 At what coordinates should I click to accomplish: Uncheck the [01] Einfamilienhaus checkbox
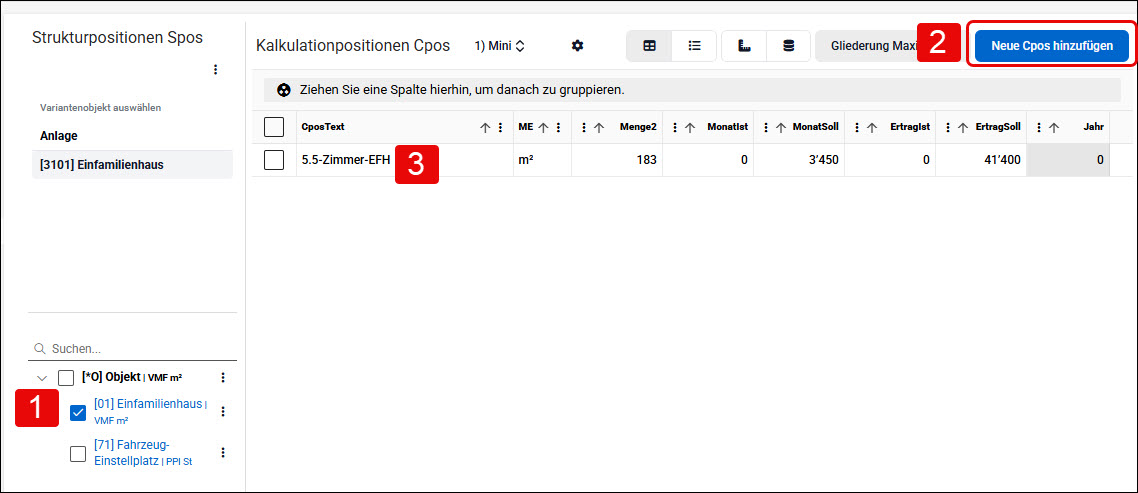pos(78,412)
